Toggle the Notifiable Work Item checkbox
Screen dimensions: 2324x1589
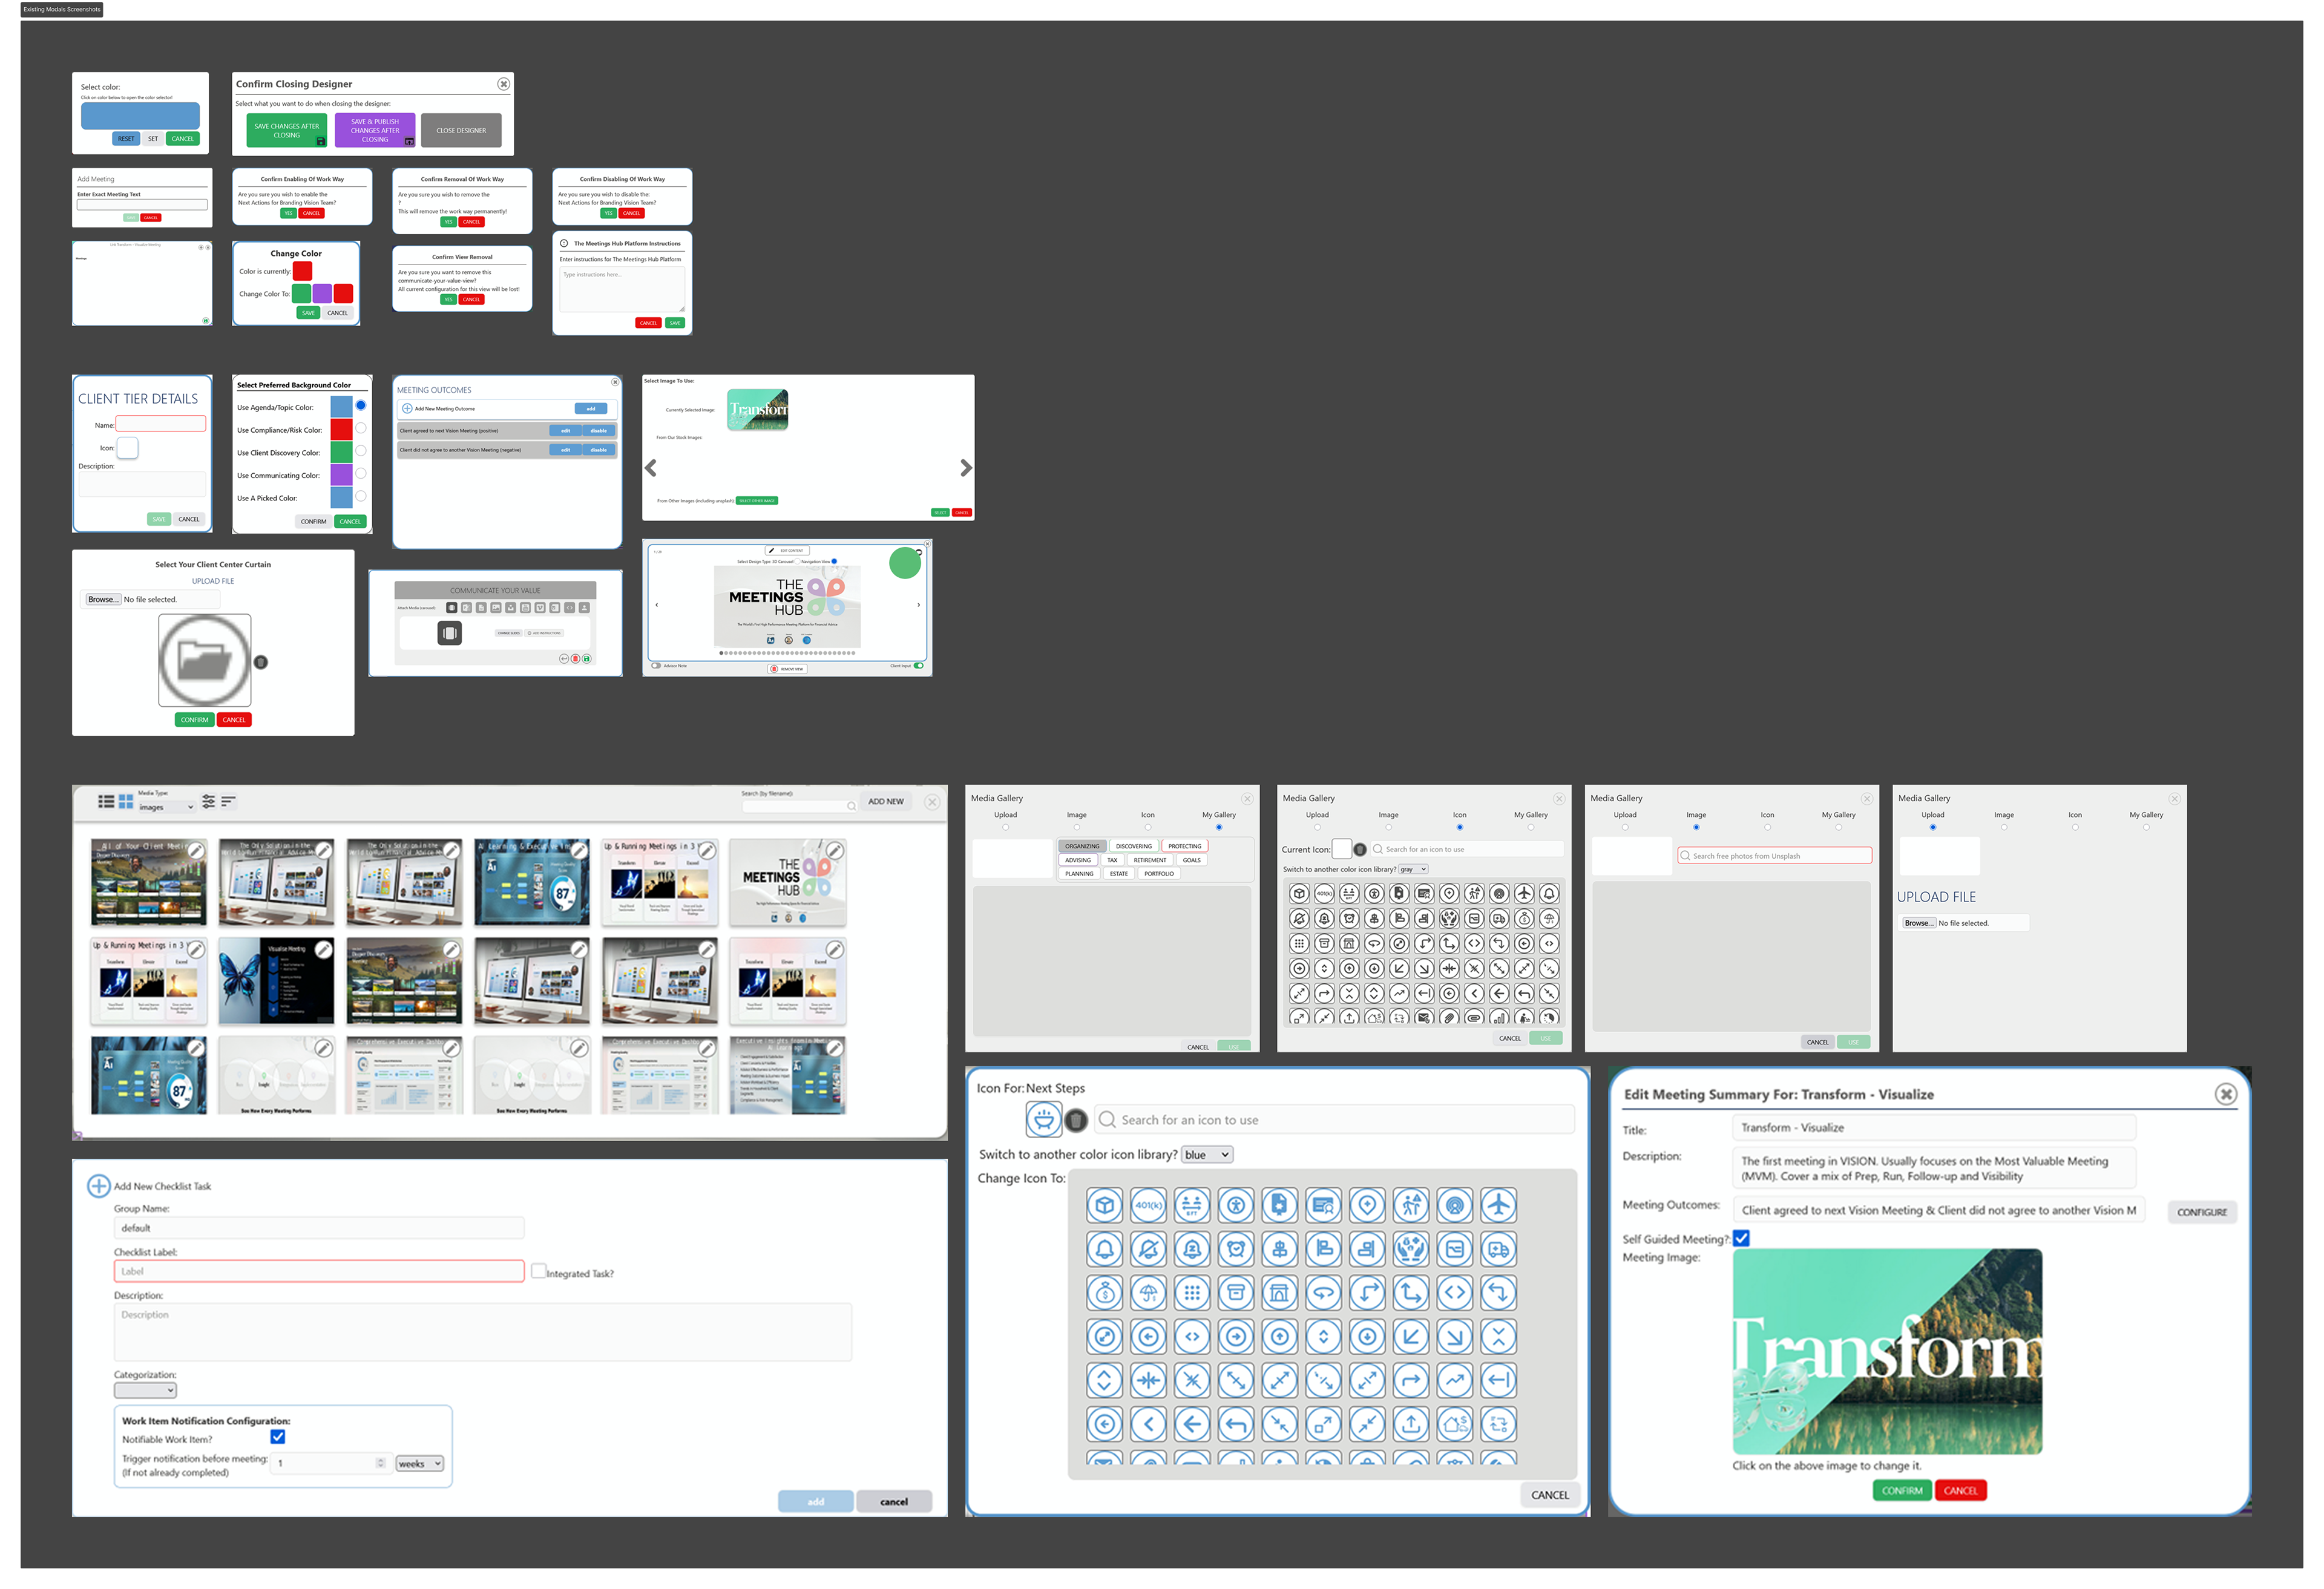278,1437
